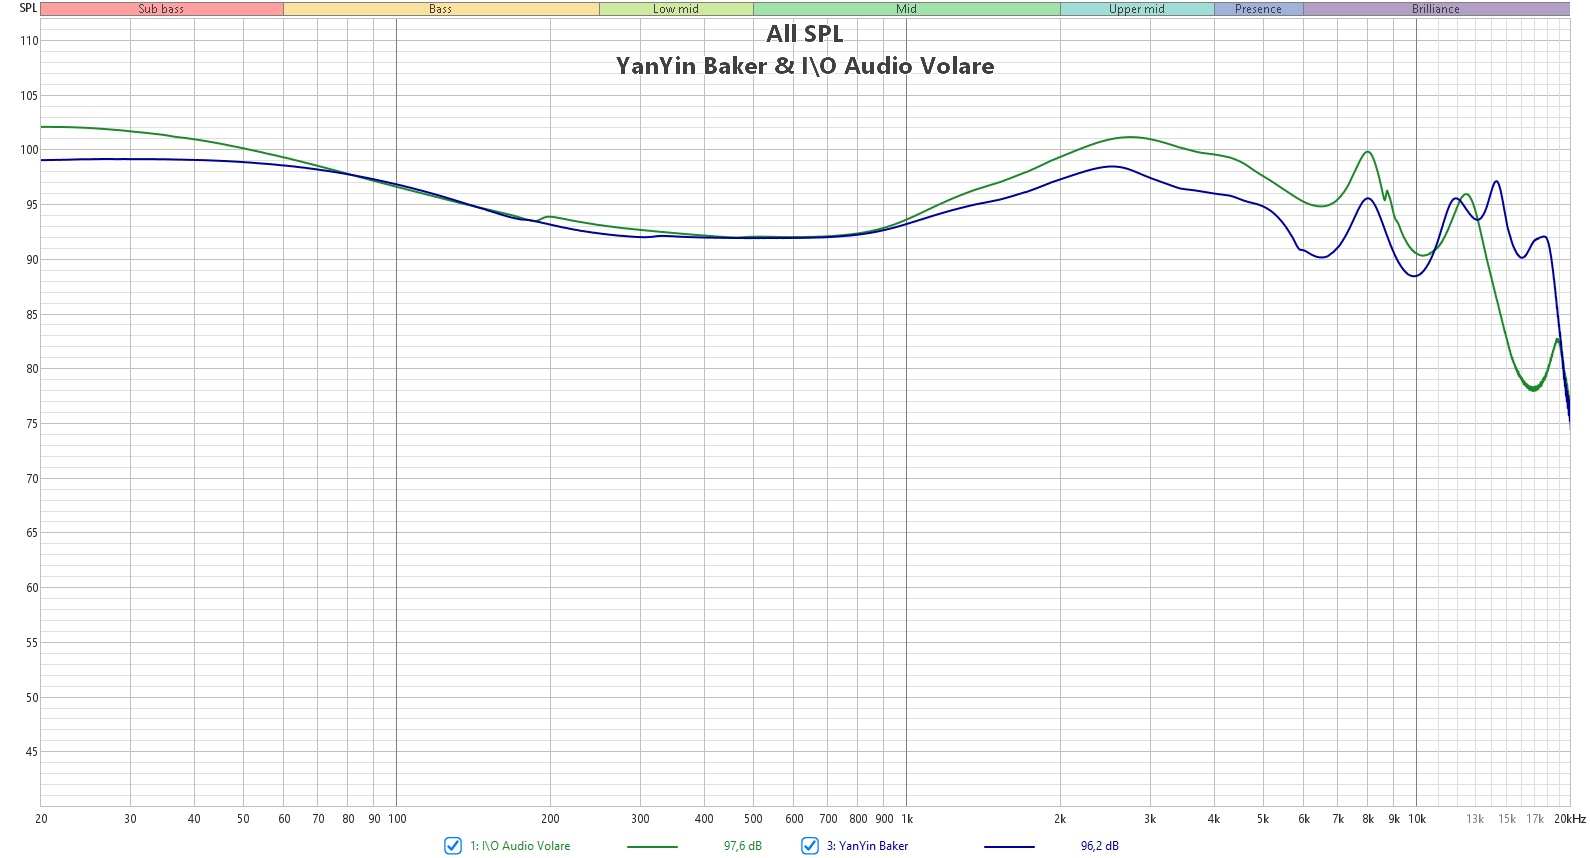Click the 75 dB vertical axis value

tap(32, 424)
